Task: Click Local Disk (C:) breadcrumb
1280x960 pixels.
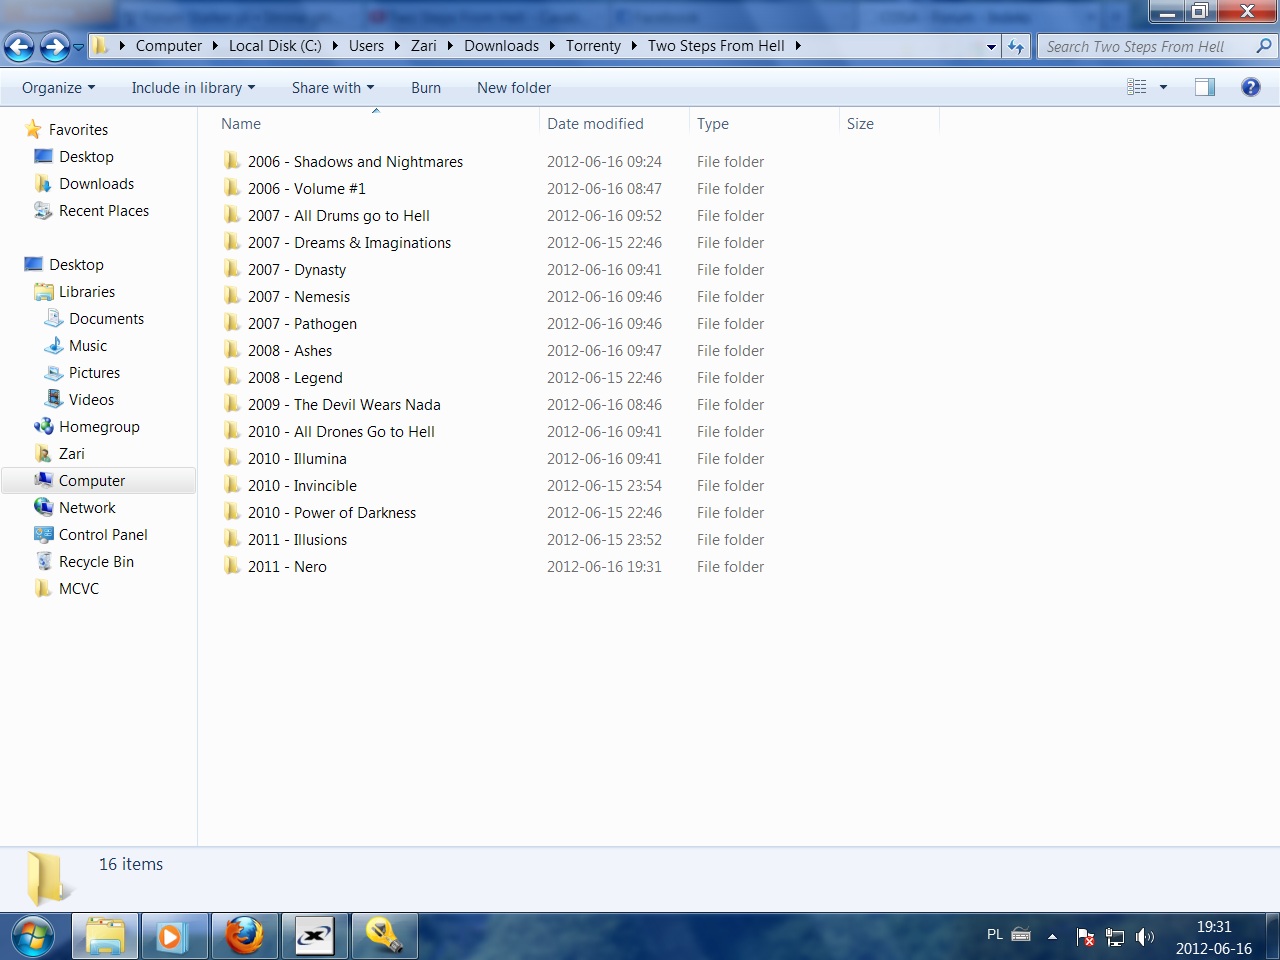Action: coord(275,46)
